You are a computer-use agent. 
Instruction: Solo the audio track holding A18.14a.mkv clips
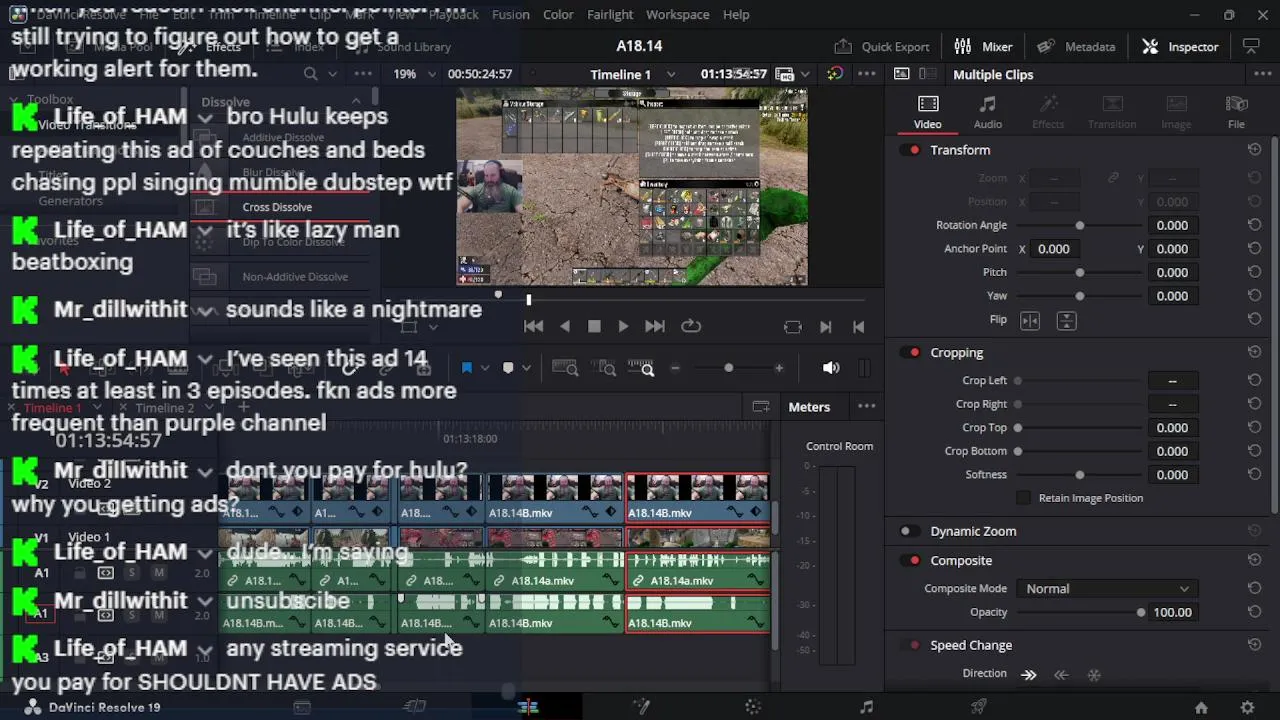[x=131, y=573]
